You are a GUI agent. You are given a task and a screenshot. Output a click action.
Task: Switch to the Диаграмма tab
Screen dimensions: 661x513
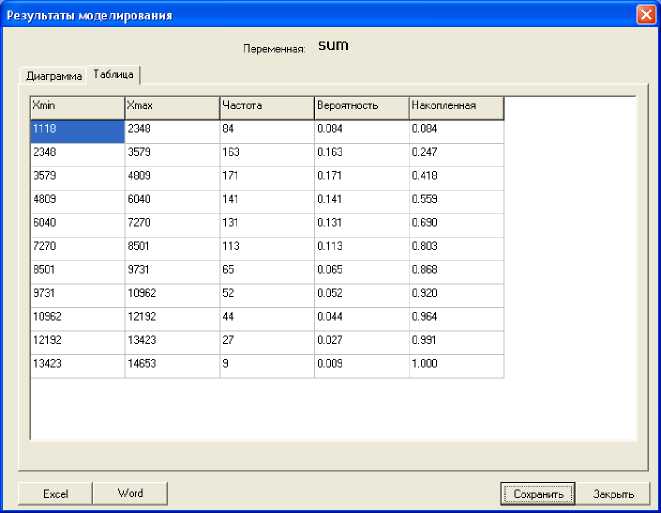pos(54,75)
